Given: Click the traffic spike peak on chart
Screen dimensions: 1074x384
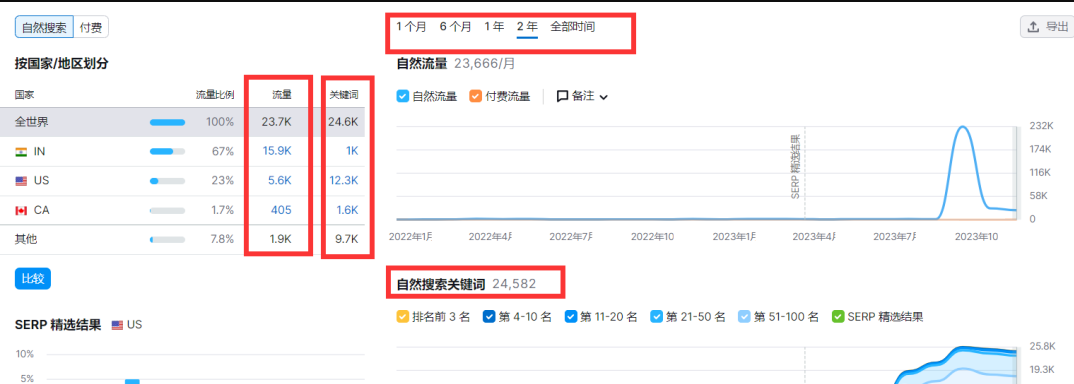Looking at the screenshot, I should [963, 127].
